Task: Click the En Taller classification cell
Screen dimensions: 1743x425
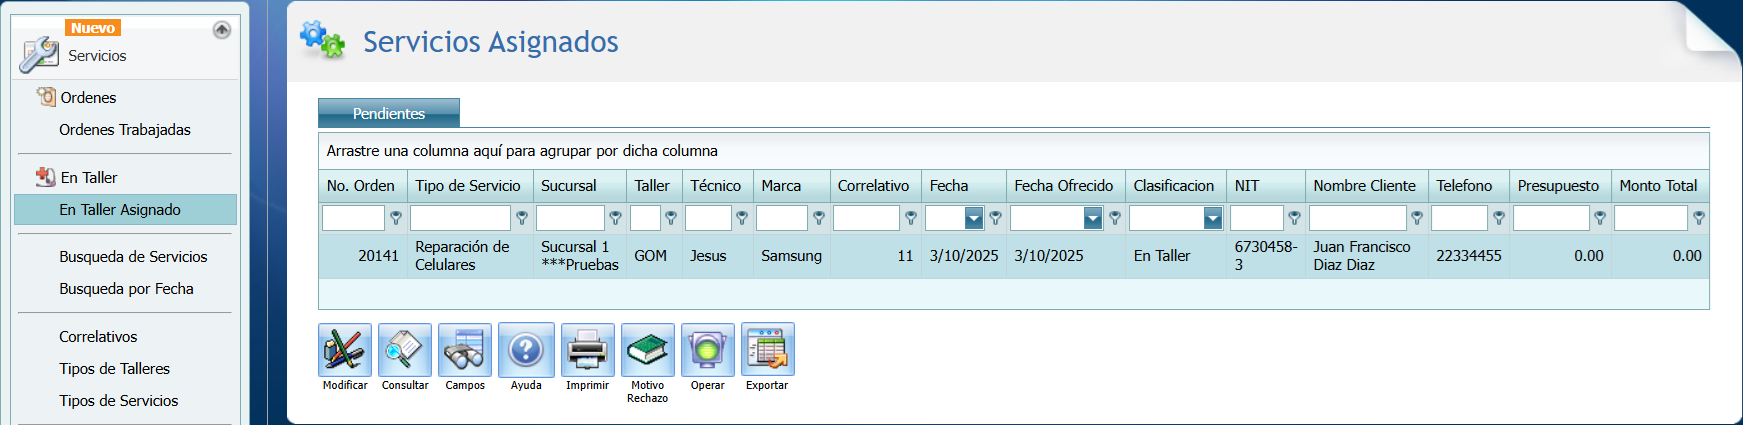Action: click(1175, 256)
